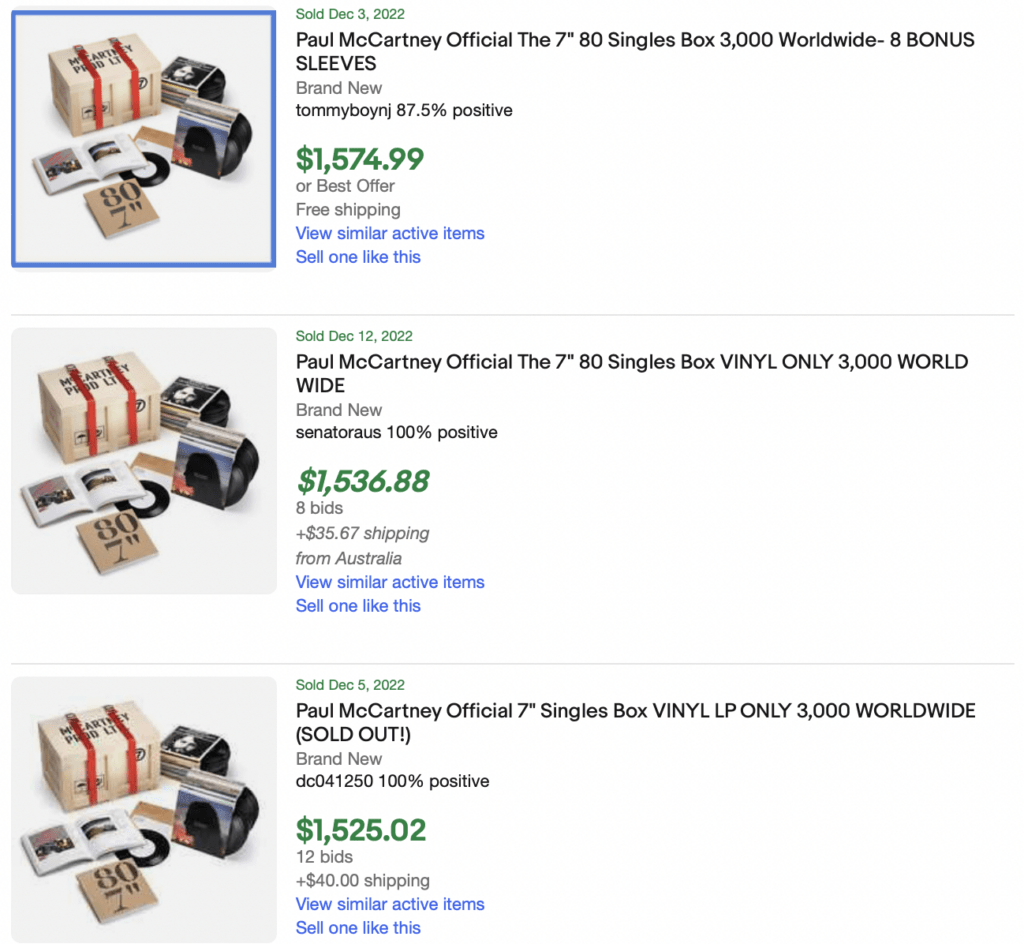Image resolution: width=1024 pixels, height=944 pixels.
Task: Click View similar active items under $1,536.88
Action: click(x=390, y=582)
